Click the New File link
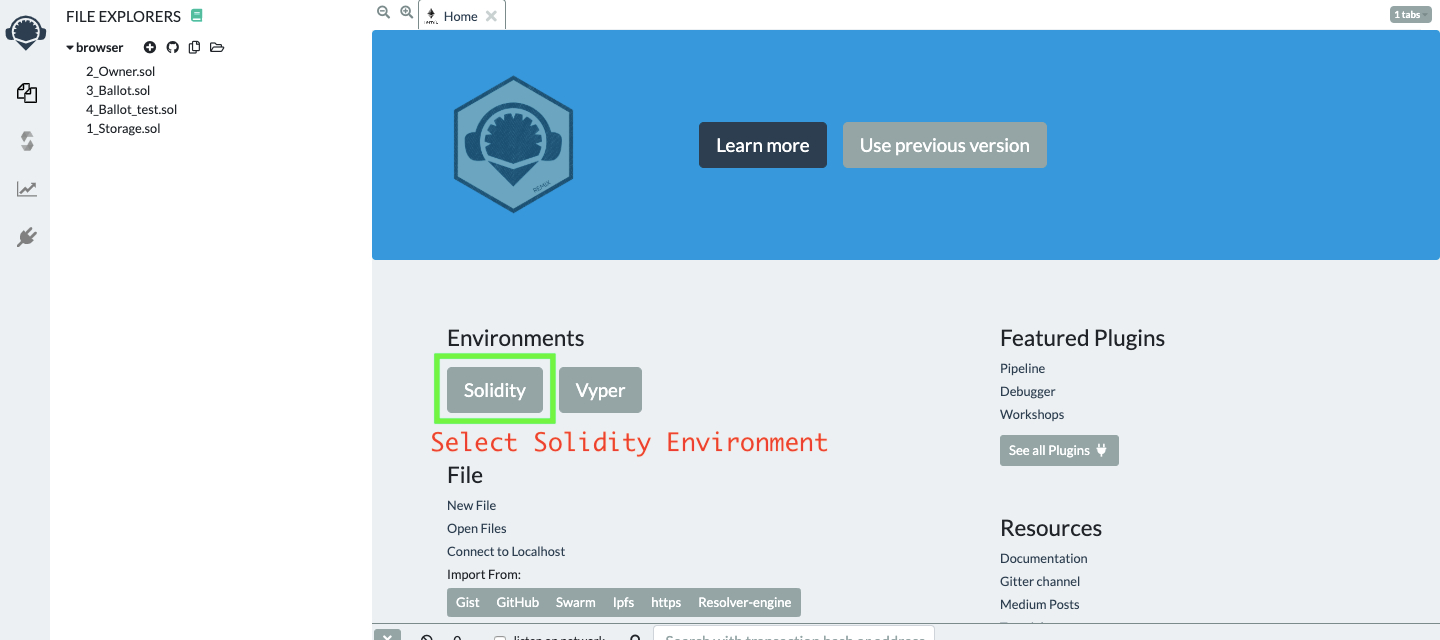 click(471, 506)
